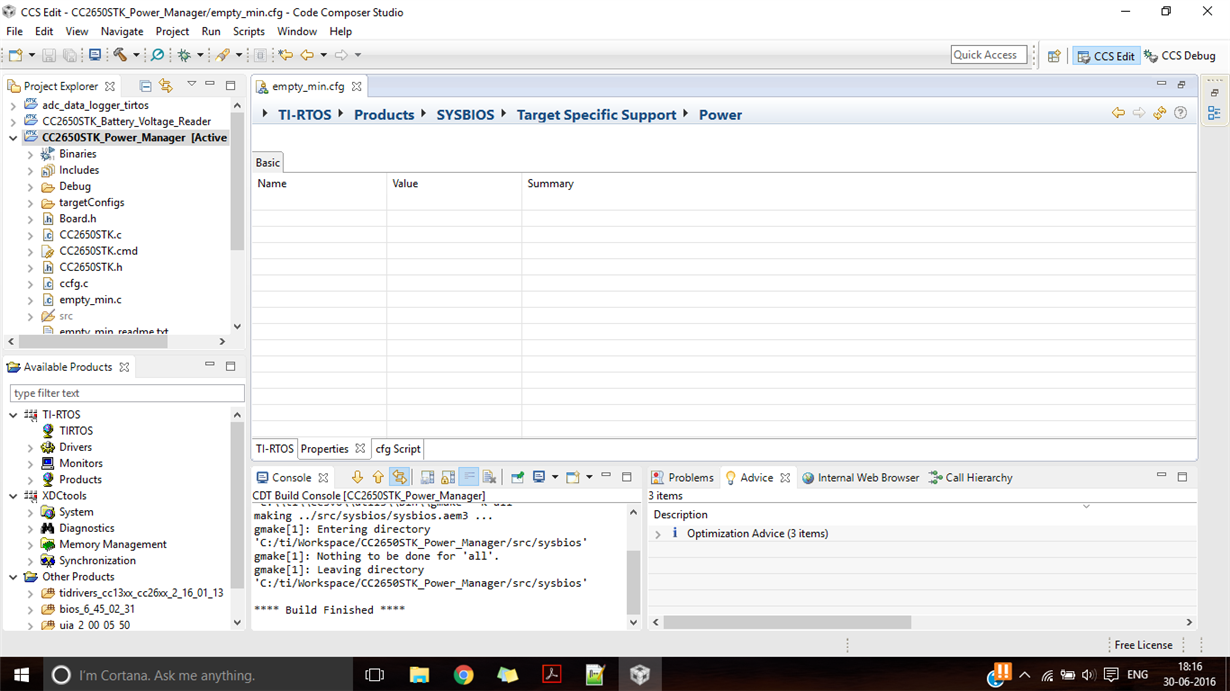The height and width of the screenshot is (691, 1230).
Task: Select empty_min.c file in Project Explorer
Action: point(90,300)
